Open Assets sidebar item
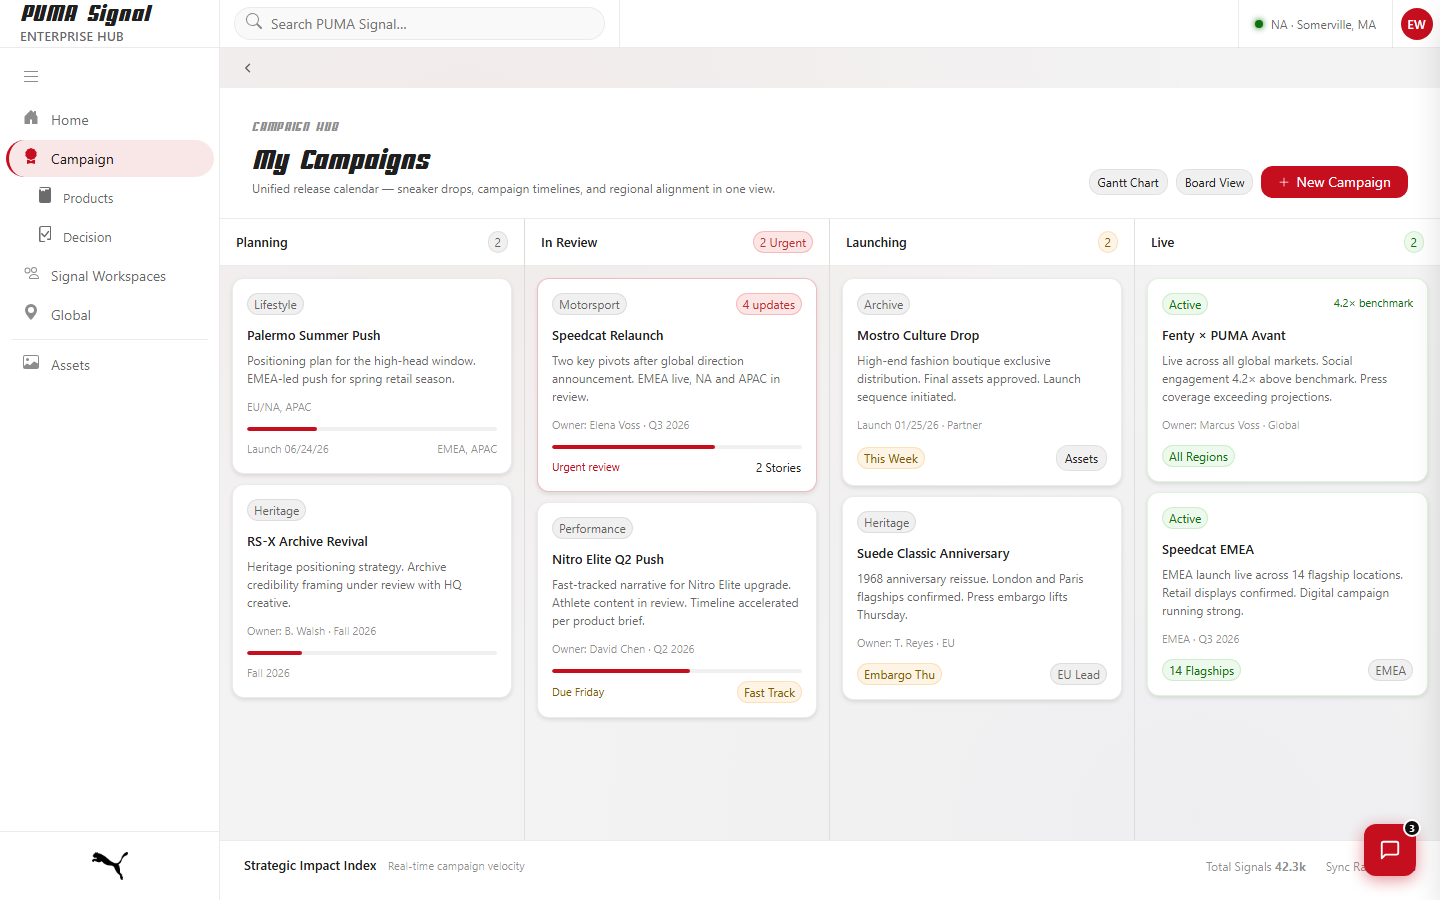 (x=110, y=365)
